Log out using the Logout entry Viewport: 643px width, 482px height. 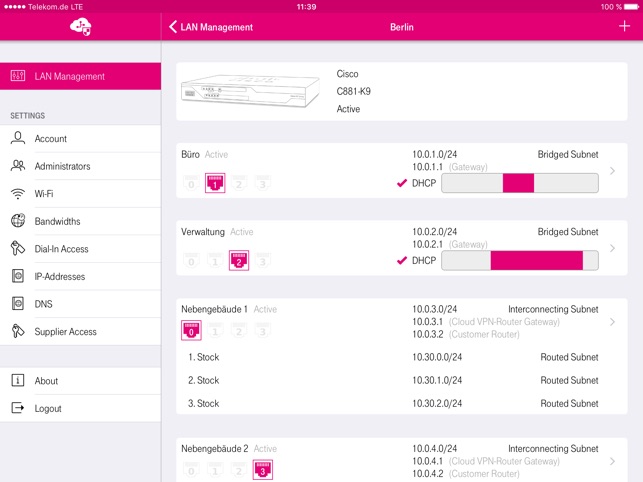(80, 408)
